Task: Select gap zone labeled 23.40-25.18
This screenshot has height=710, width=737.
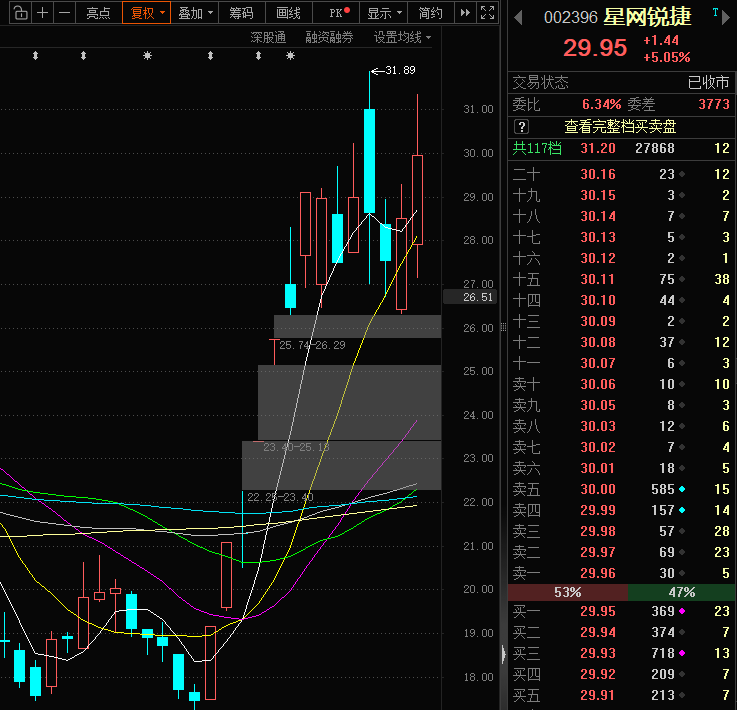Action: pos(349,402)
